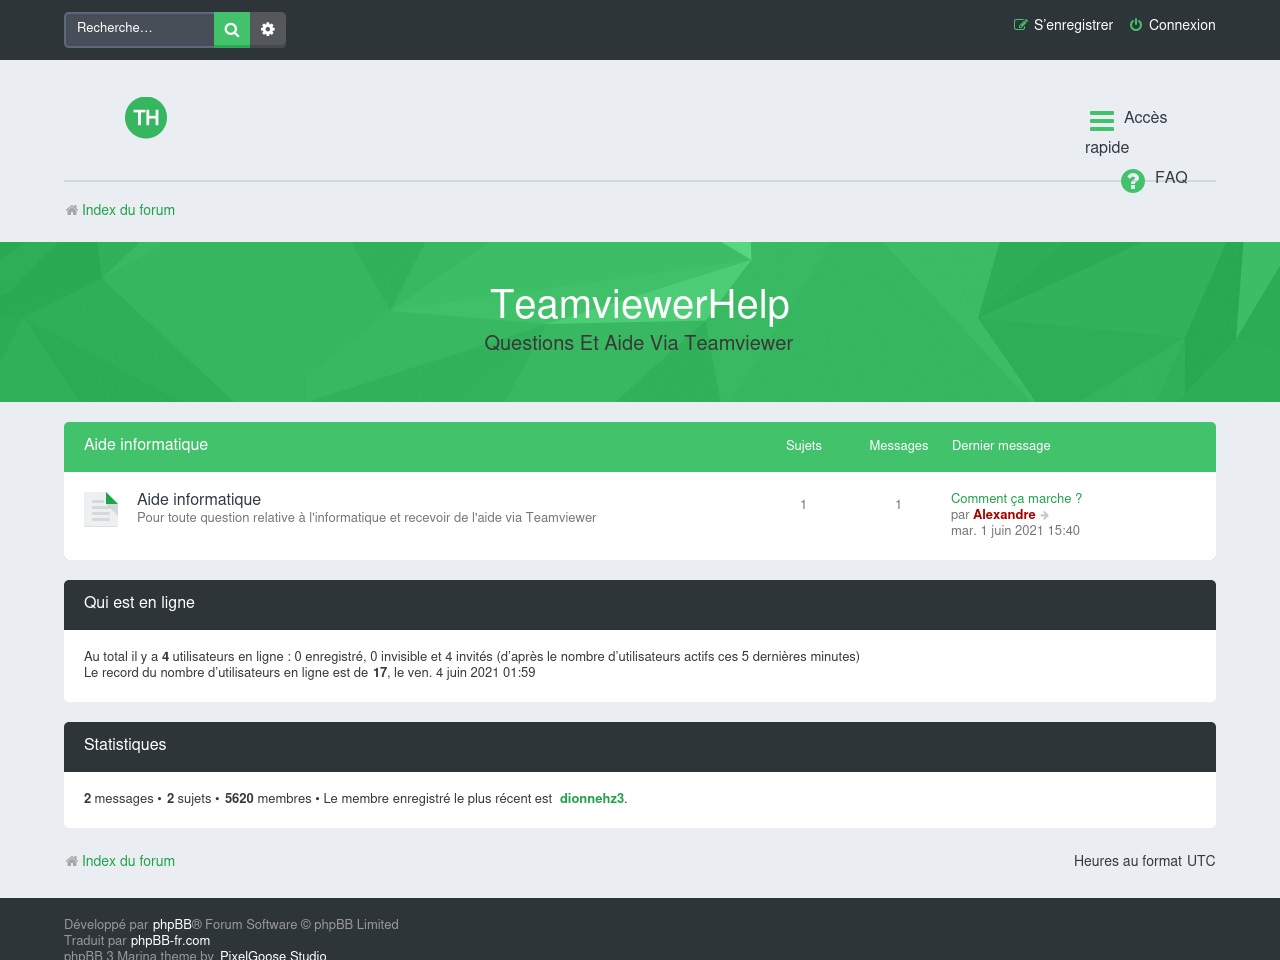This screenshot has height=960, width=1280.
Task: Click Heures au format UTC text
Action: tap(1145, 861)
